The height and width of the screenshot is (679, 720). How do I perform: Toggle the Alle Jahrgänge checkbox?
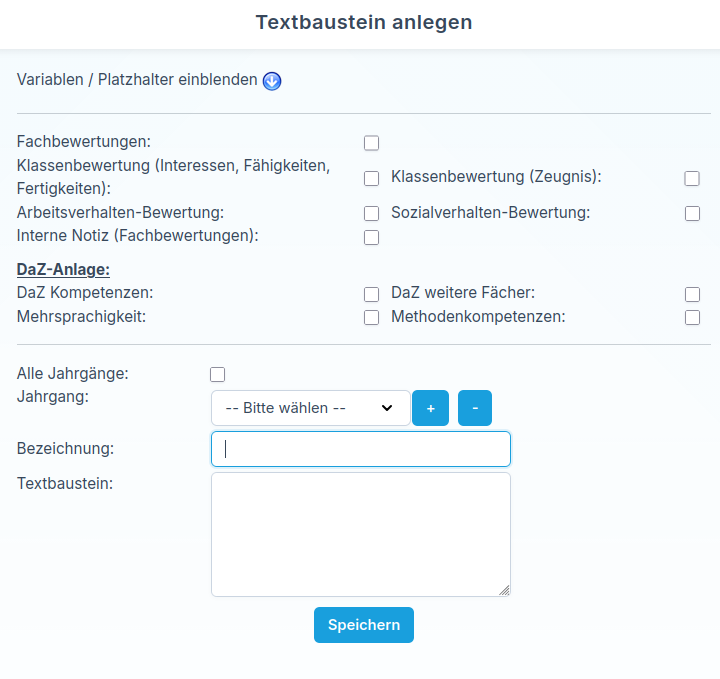218,374
